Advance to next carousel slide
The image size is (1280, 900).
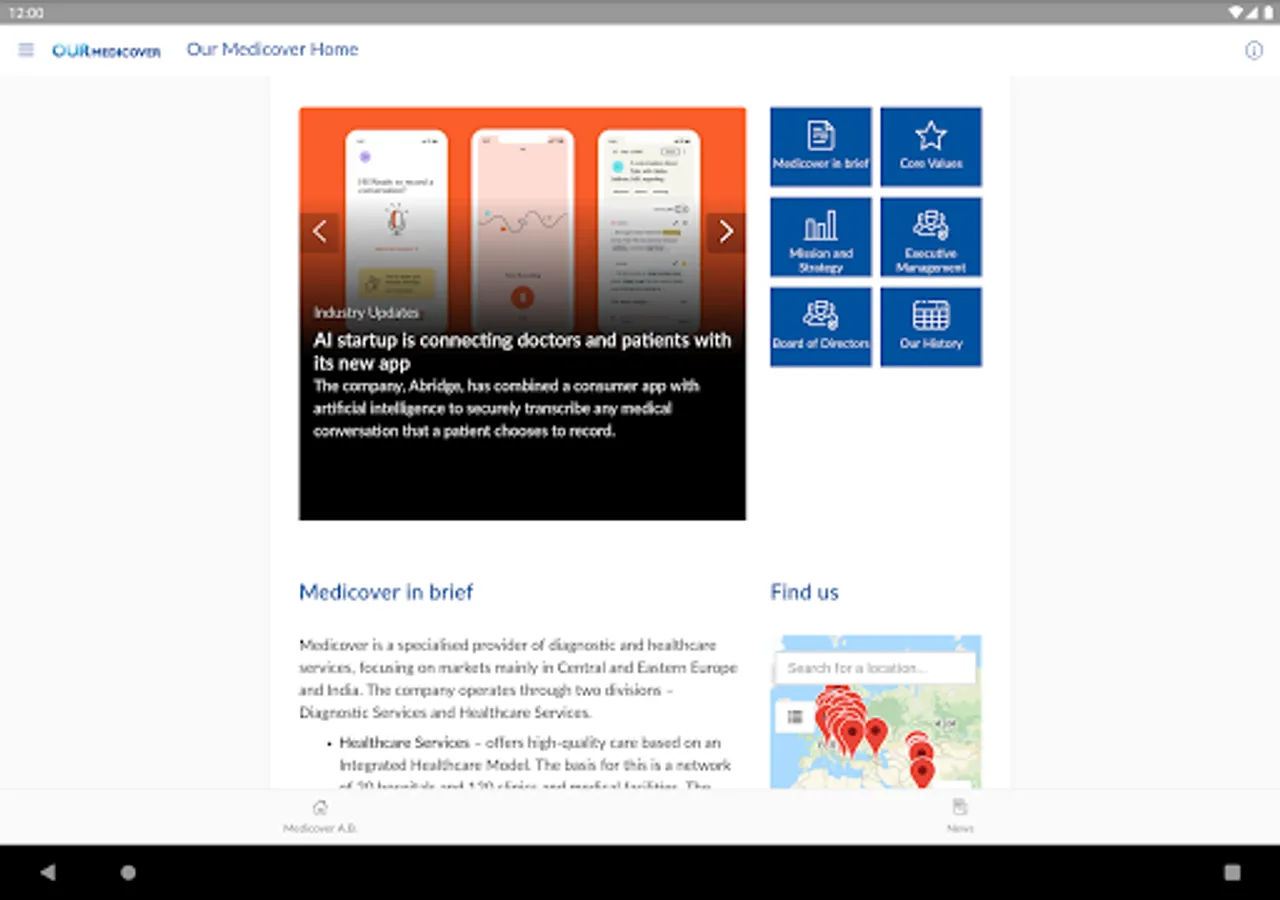tap(726, 232)
